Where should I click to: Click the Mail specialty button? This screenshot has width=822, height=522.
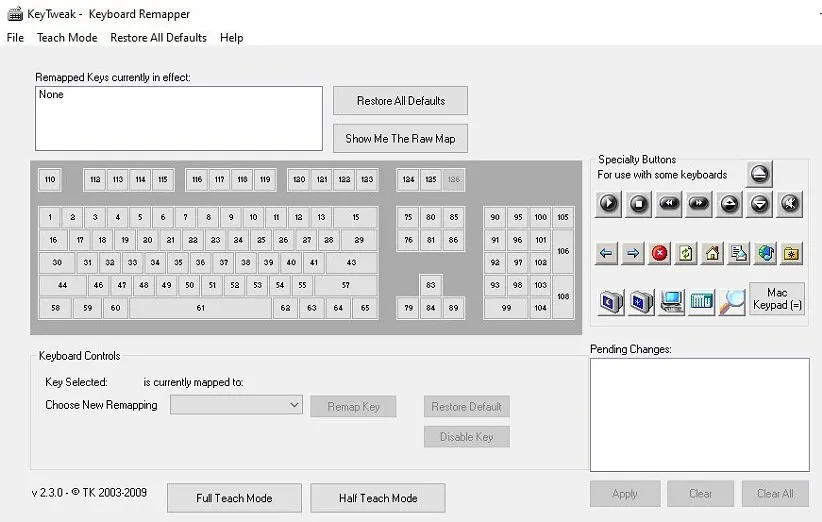click(x=739, y=254)
